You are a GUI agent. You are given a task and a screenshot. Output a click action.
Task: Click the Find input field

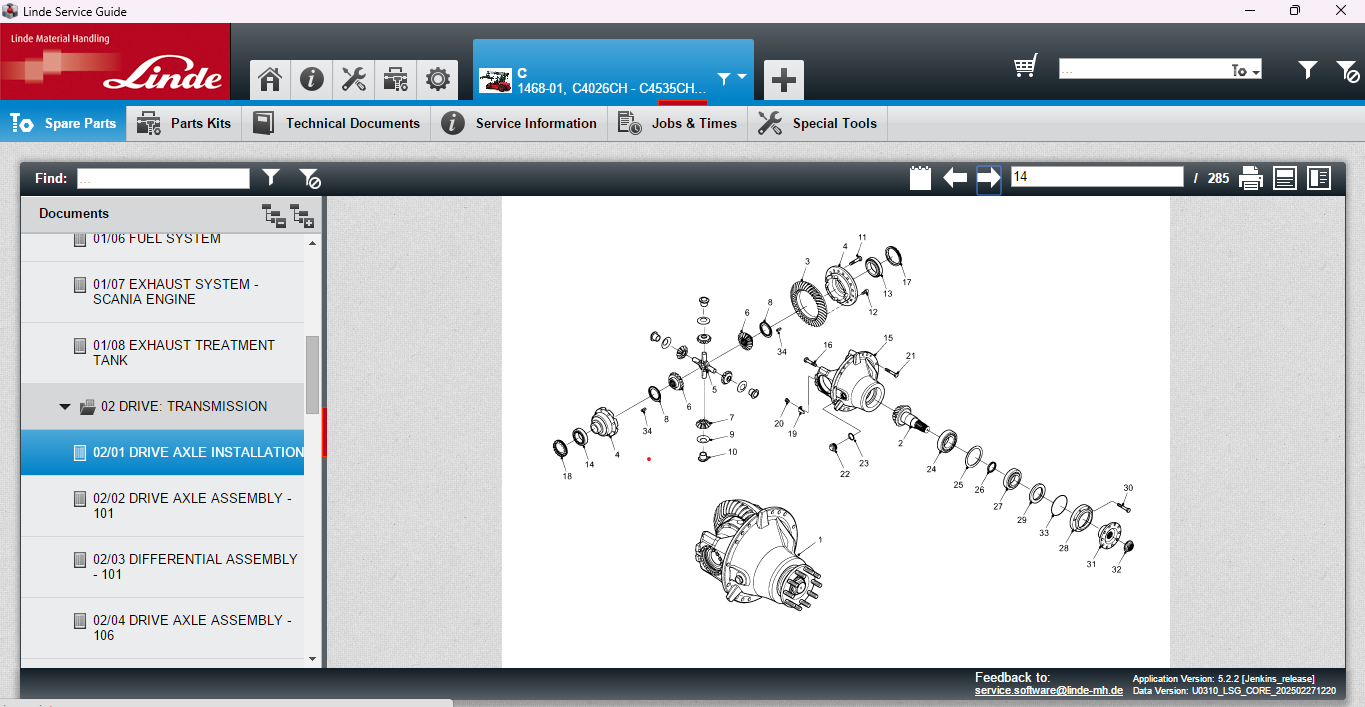163,178
